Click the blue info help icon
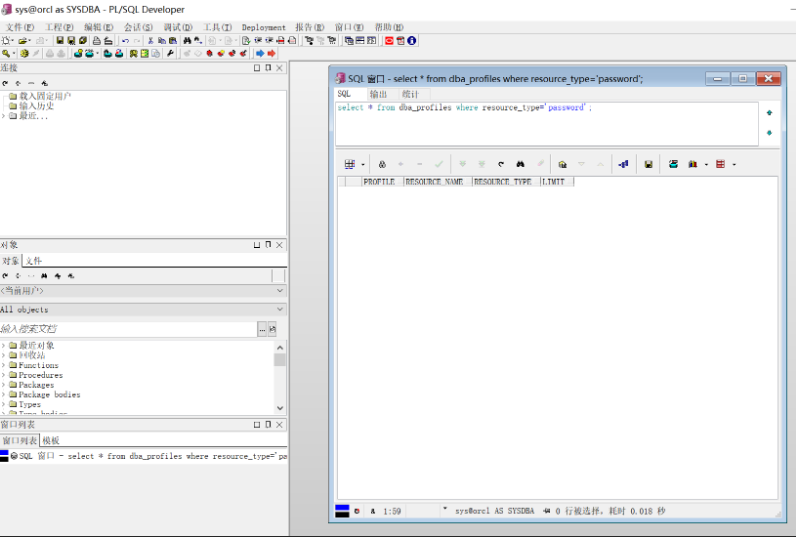The height and width of the screenshot is (537, 796). (x=412, y=41)
